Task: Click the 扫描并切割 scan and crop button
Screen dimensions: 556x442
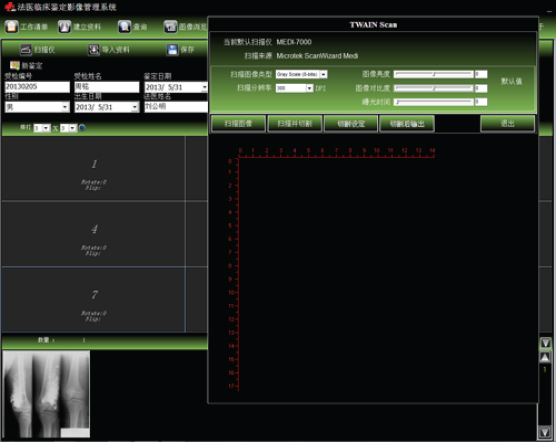Action: (x=294, y=124)
